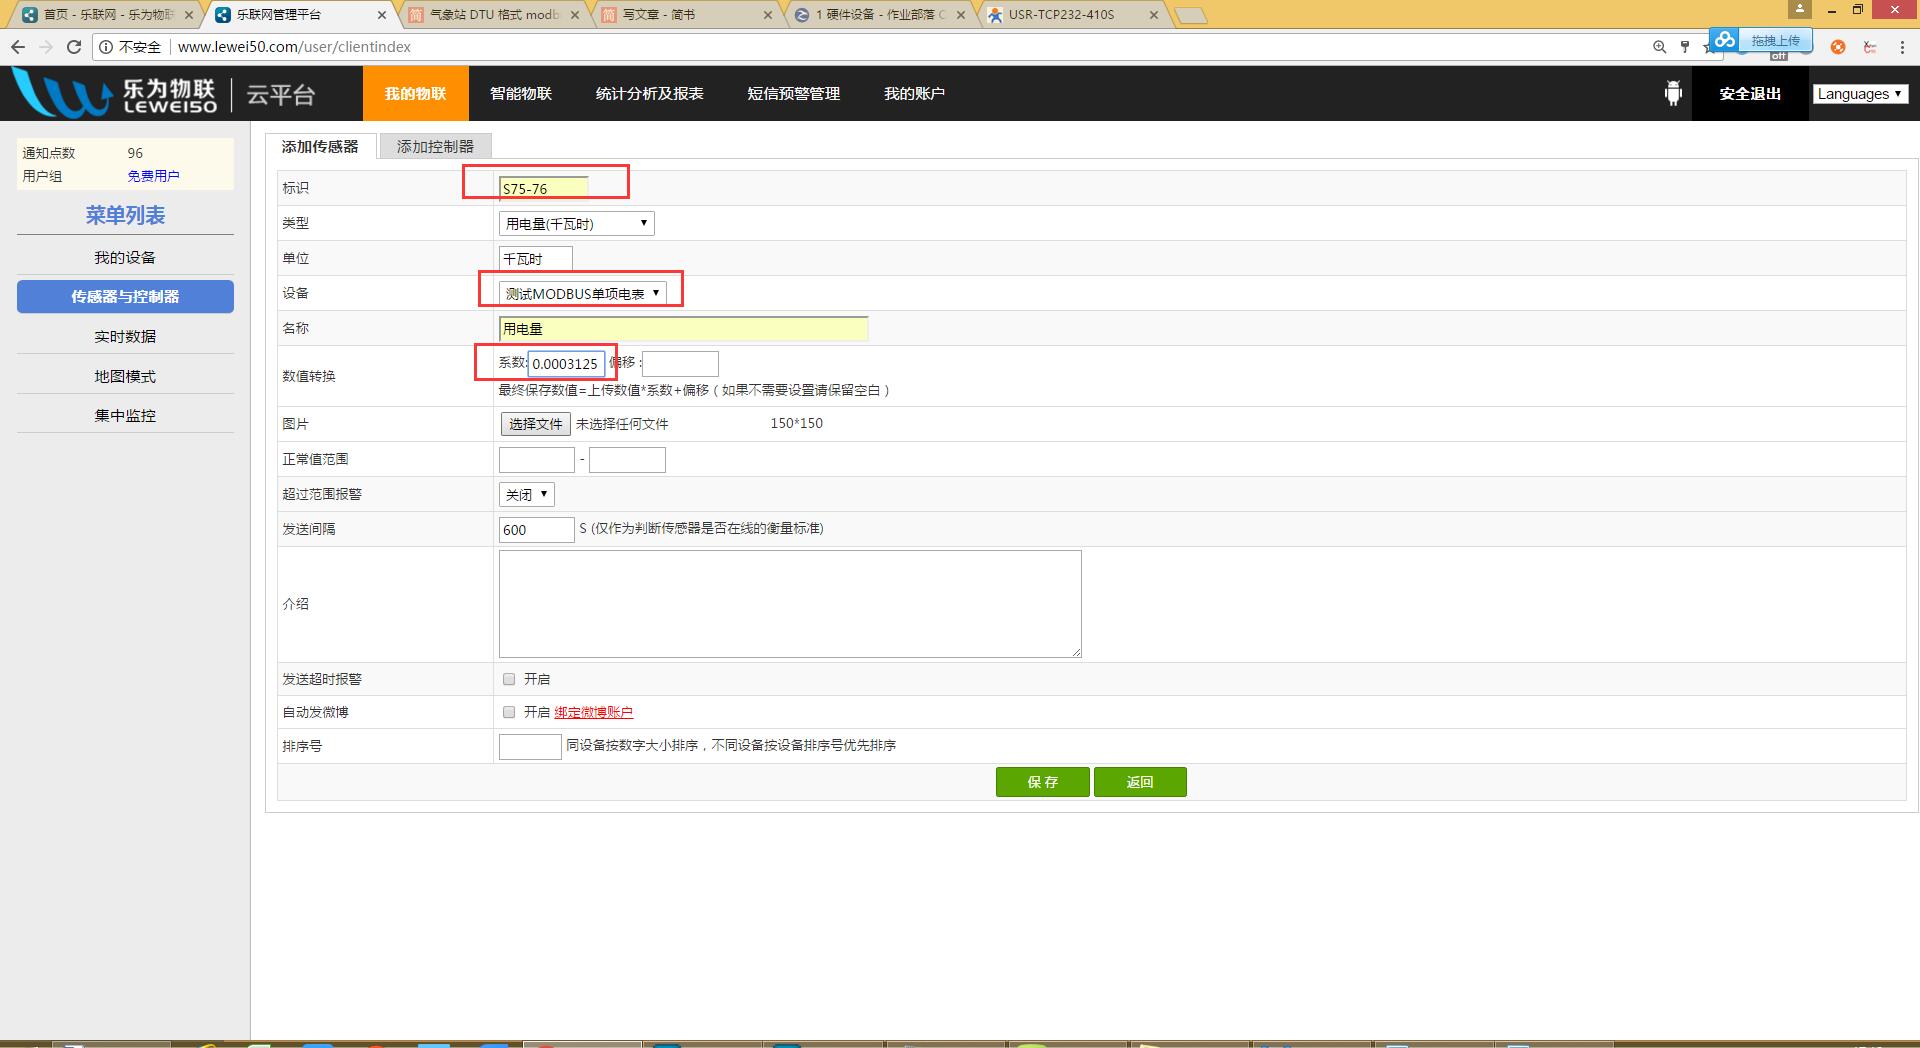
Task: Click the browser address bar URL
Action: [x=294, y=47]
